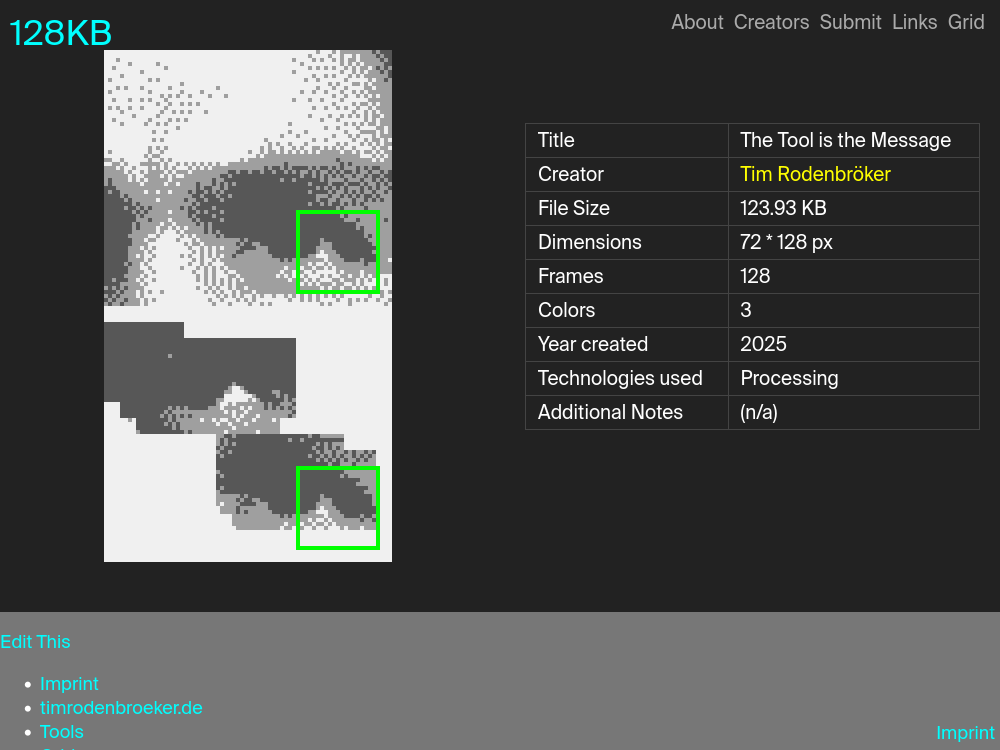The height and width of the screenshot is (750, 1000).
Task: Switch to the Grid view
Action: point(966,22)
